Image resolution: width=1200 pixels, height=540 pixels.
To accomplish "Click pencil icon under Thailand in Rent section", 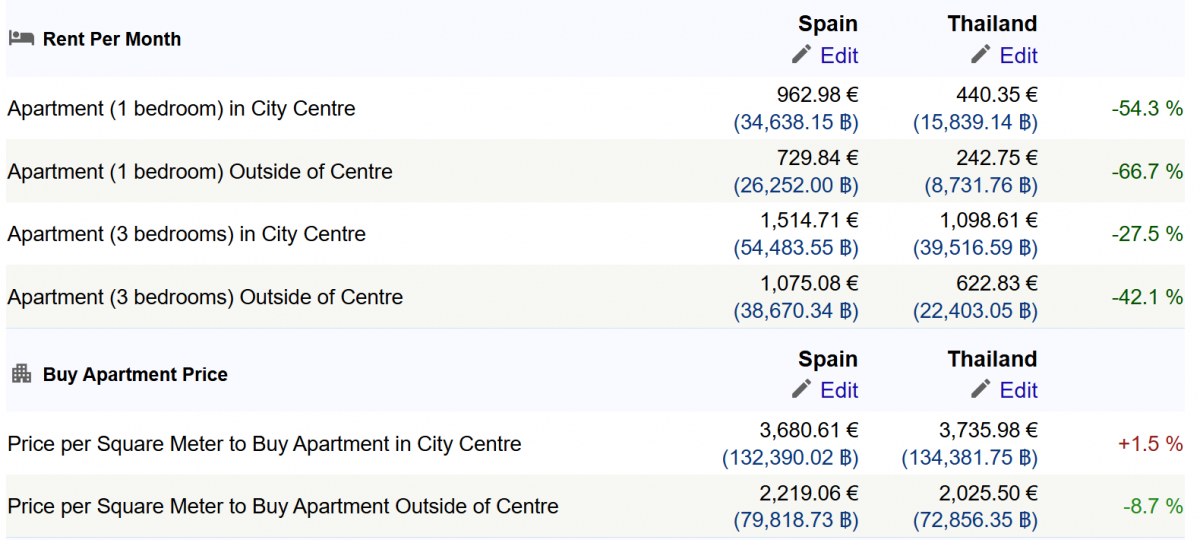I will click(x=980, y=55).
